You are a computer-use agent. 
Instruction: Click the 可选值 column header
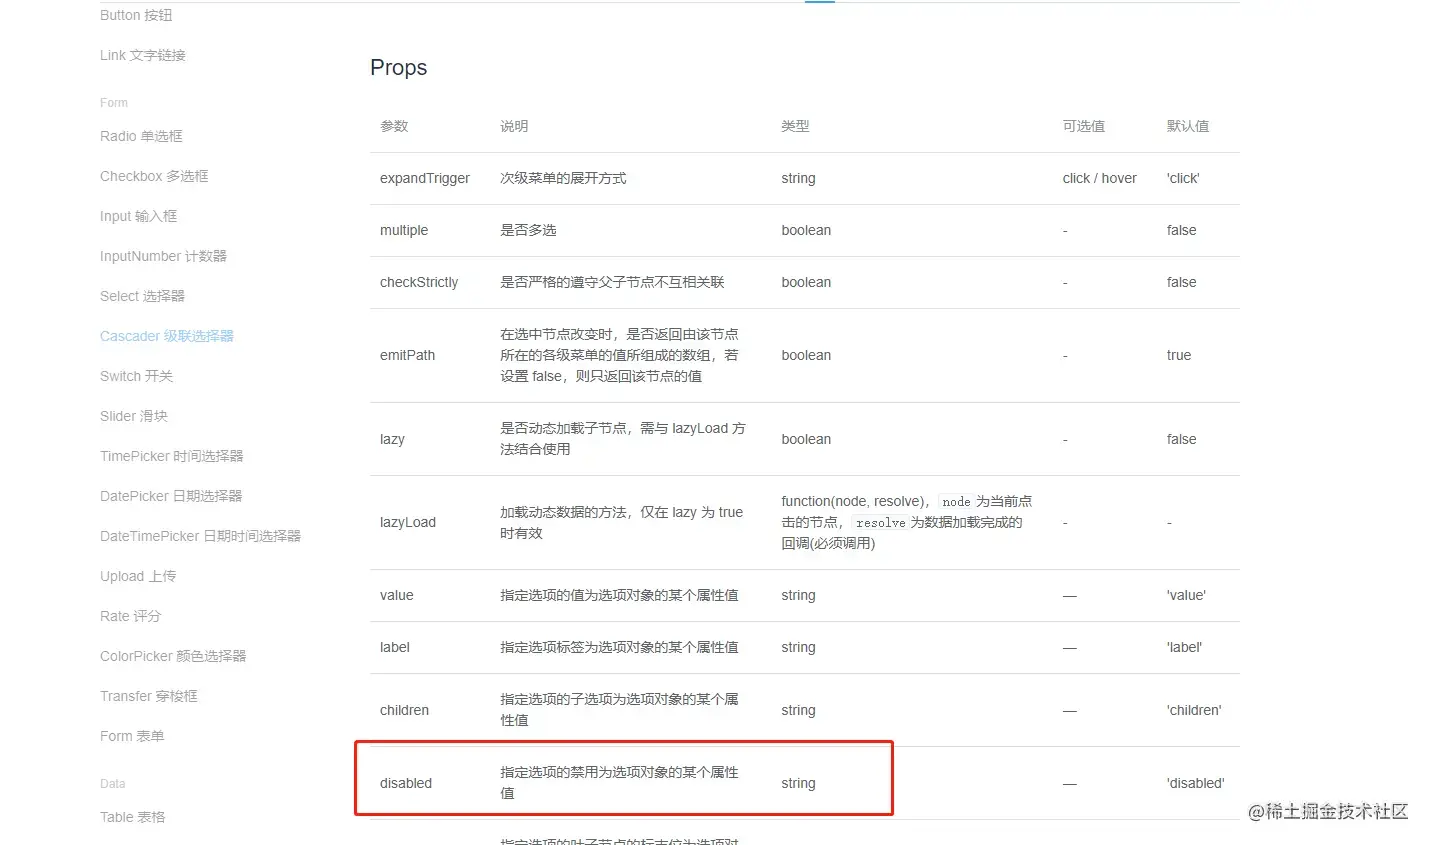1083,126
